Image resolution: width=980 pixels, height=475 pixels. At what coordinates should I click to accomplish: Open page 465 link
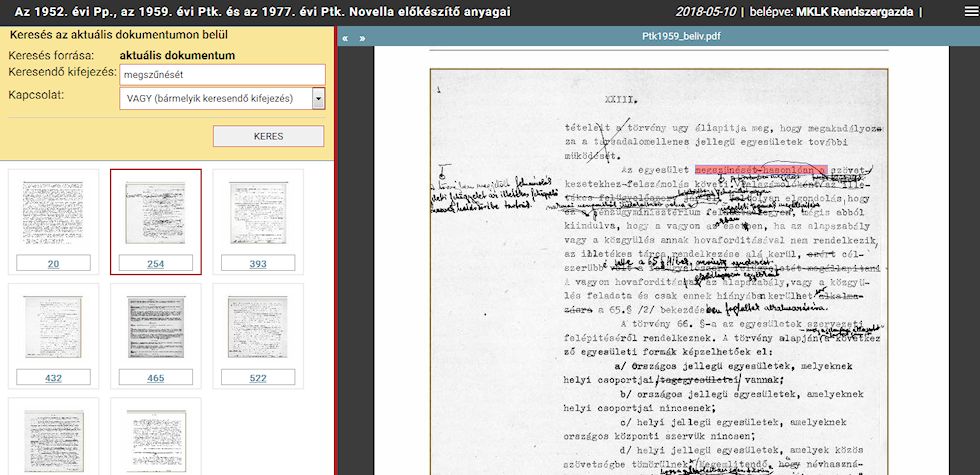[156, 378]
